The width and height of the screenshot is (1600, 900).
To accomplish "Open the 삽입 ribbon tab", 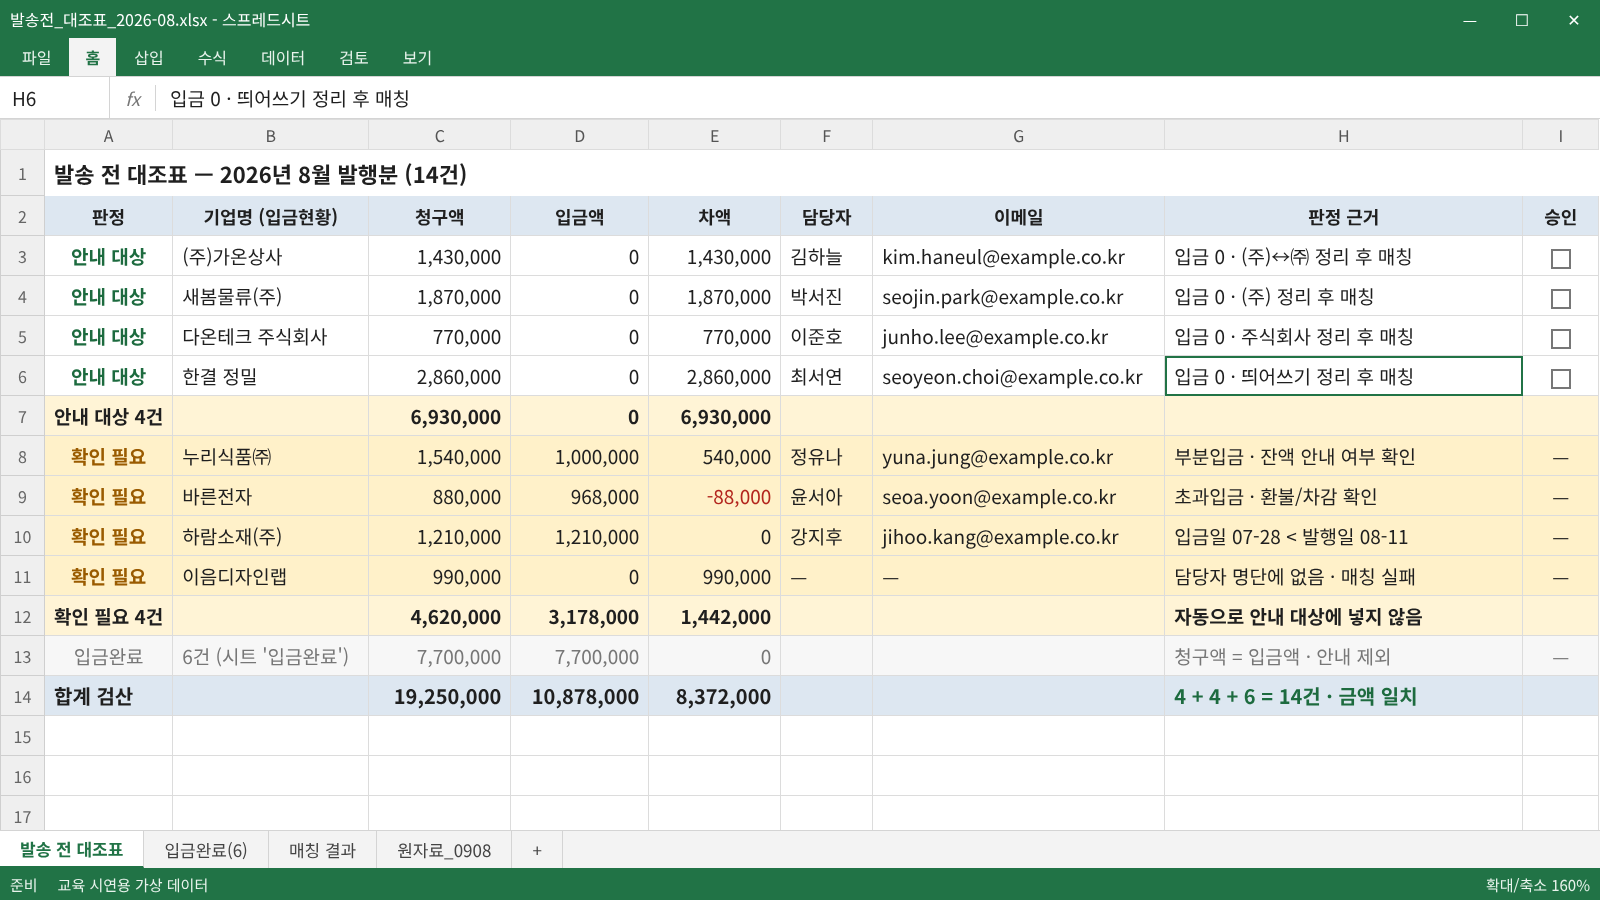I will [x=148, y=58].
